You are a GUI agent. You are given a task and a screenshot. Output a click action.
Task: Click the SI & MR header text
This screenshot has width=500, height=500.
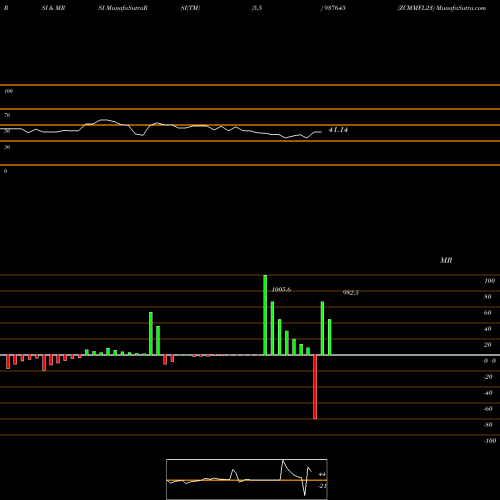pos(53,8)
